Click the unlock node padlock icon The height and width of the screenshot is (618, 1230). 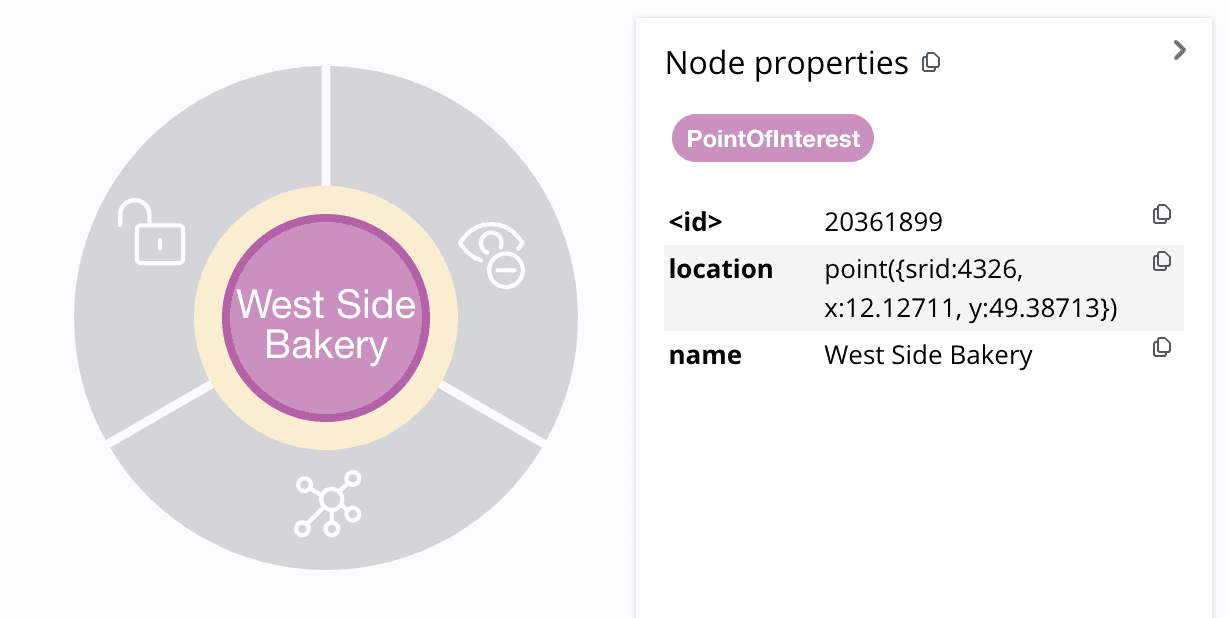(x=152, y=232)
